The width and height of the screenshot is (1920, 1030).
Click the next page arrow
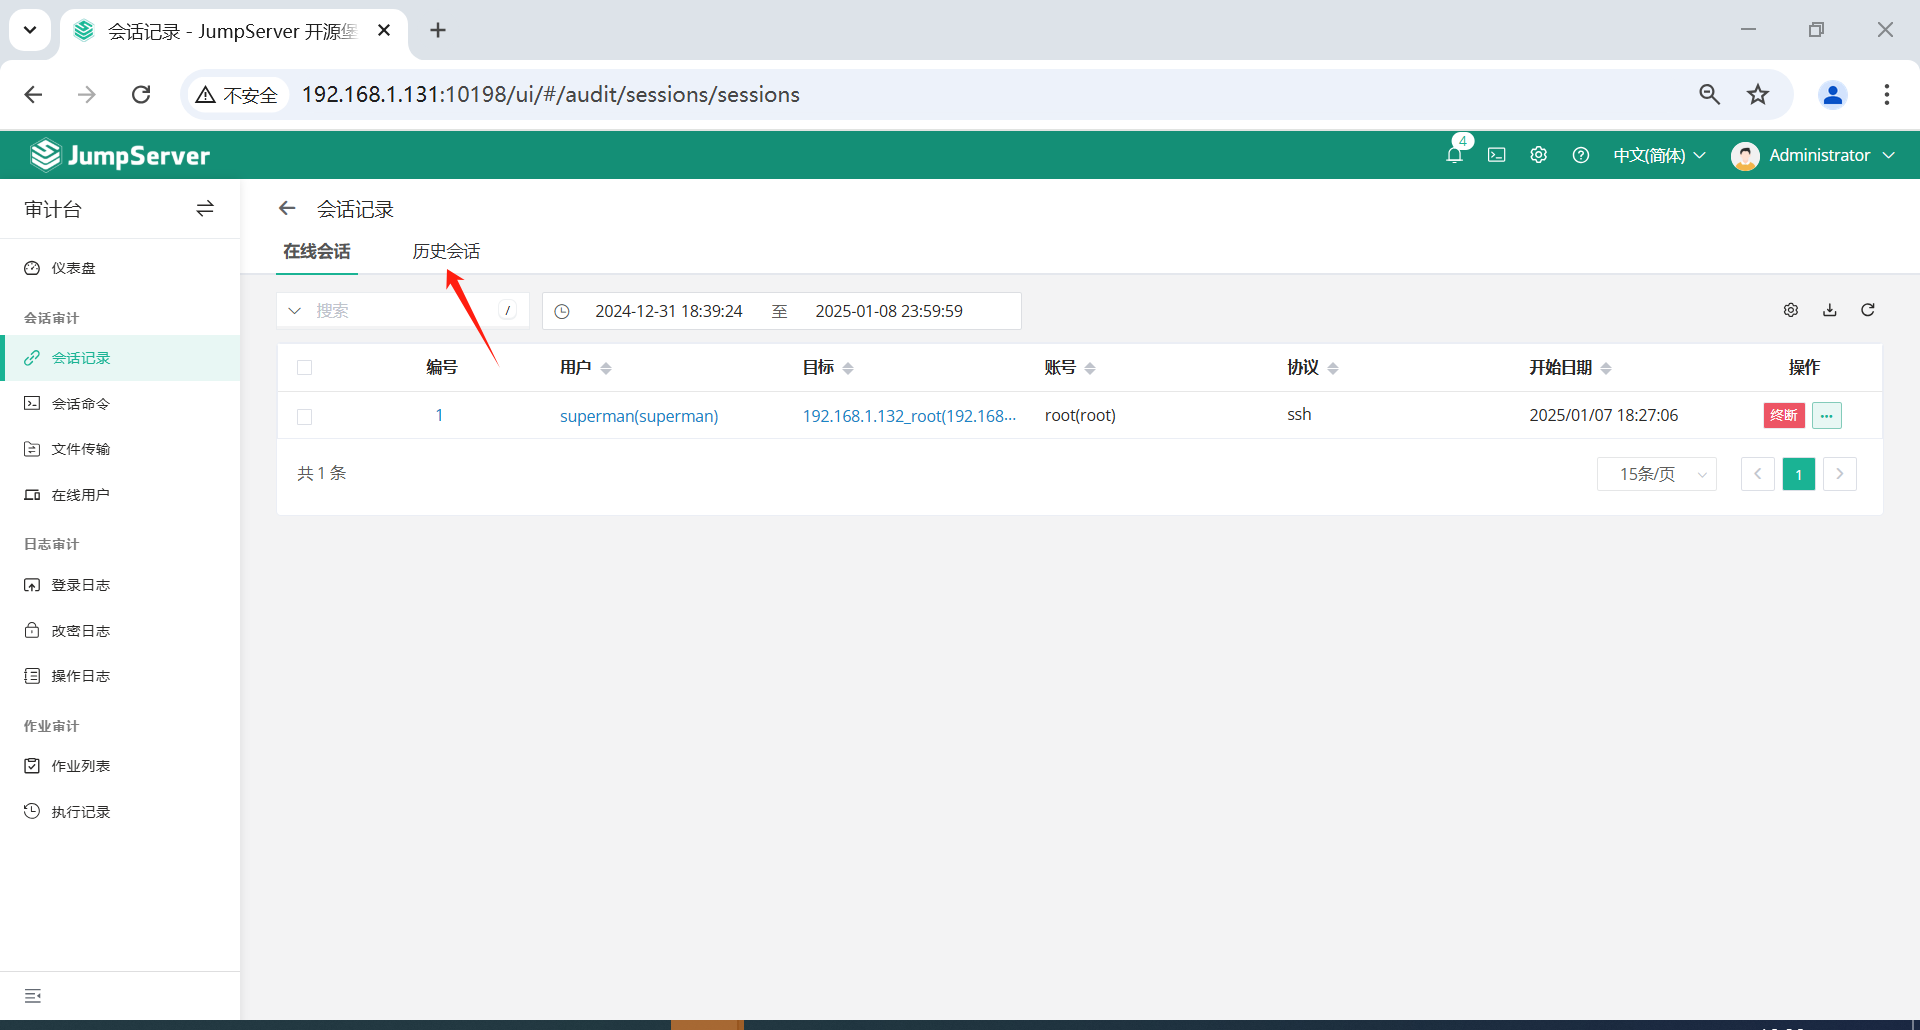click(x=1840, y=474)
